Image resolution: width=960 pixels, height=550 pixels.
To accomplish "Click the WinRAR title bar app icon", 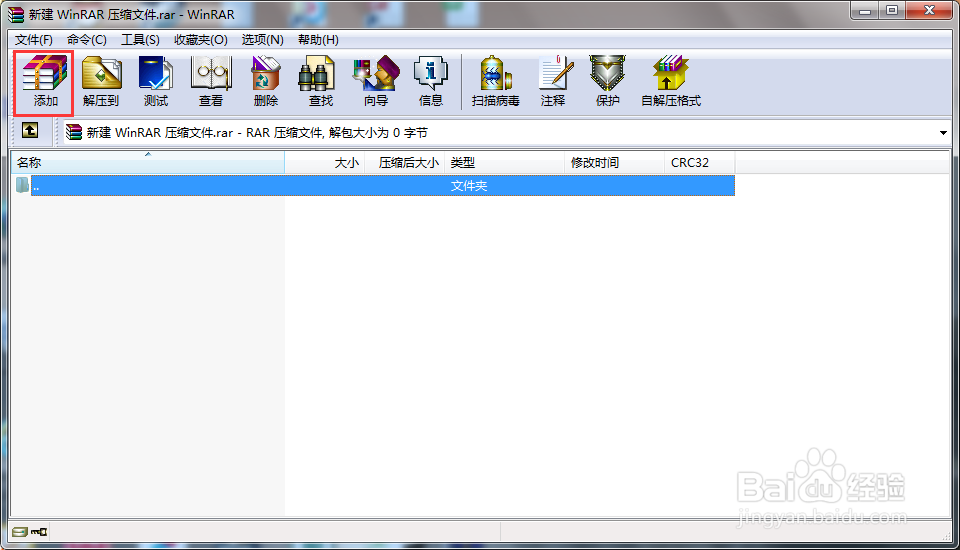I will (16, 14).
